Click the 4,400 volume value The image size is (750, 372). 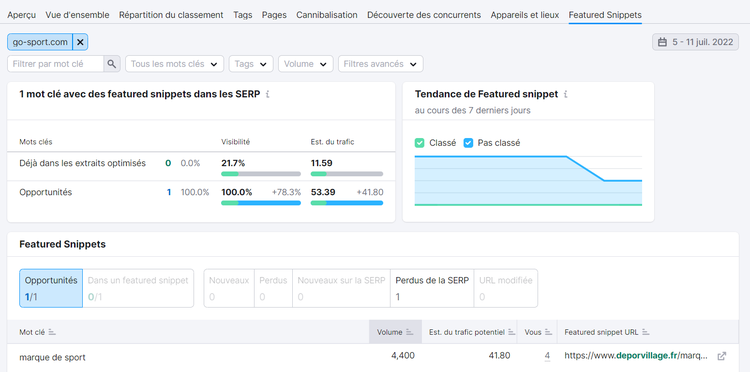(403, 356)
